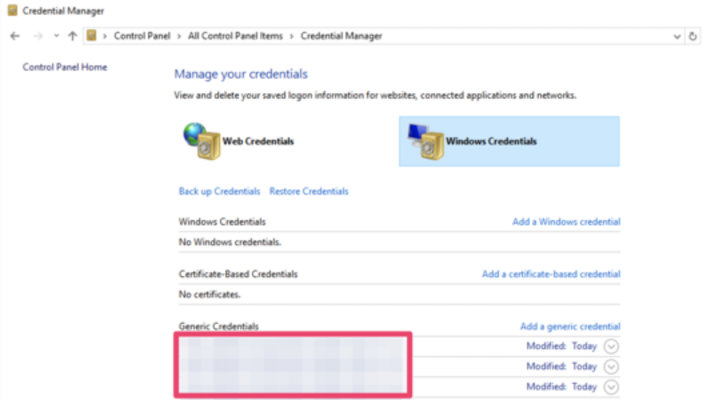Image resolution: width=707 pixels, height=400 pixels.
Task: Expand the third generic credential entry
Action: pos(612,387)
